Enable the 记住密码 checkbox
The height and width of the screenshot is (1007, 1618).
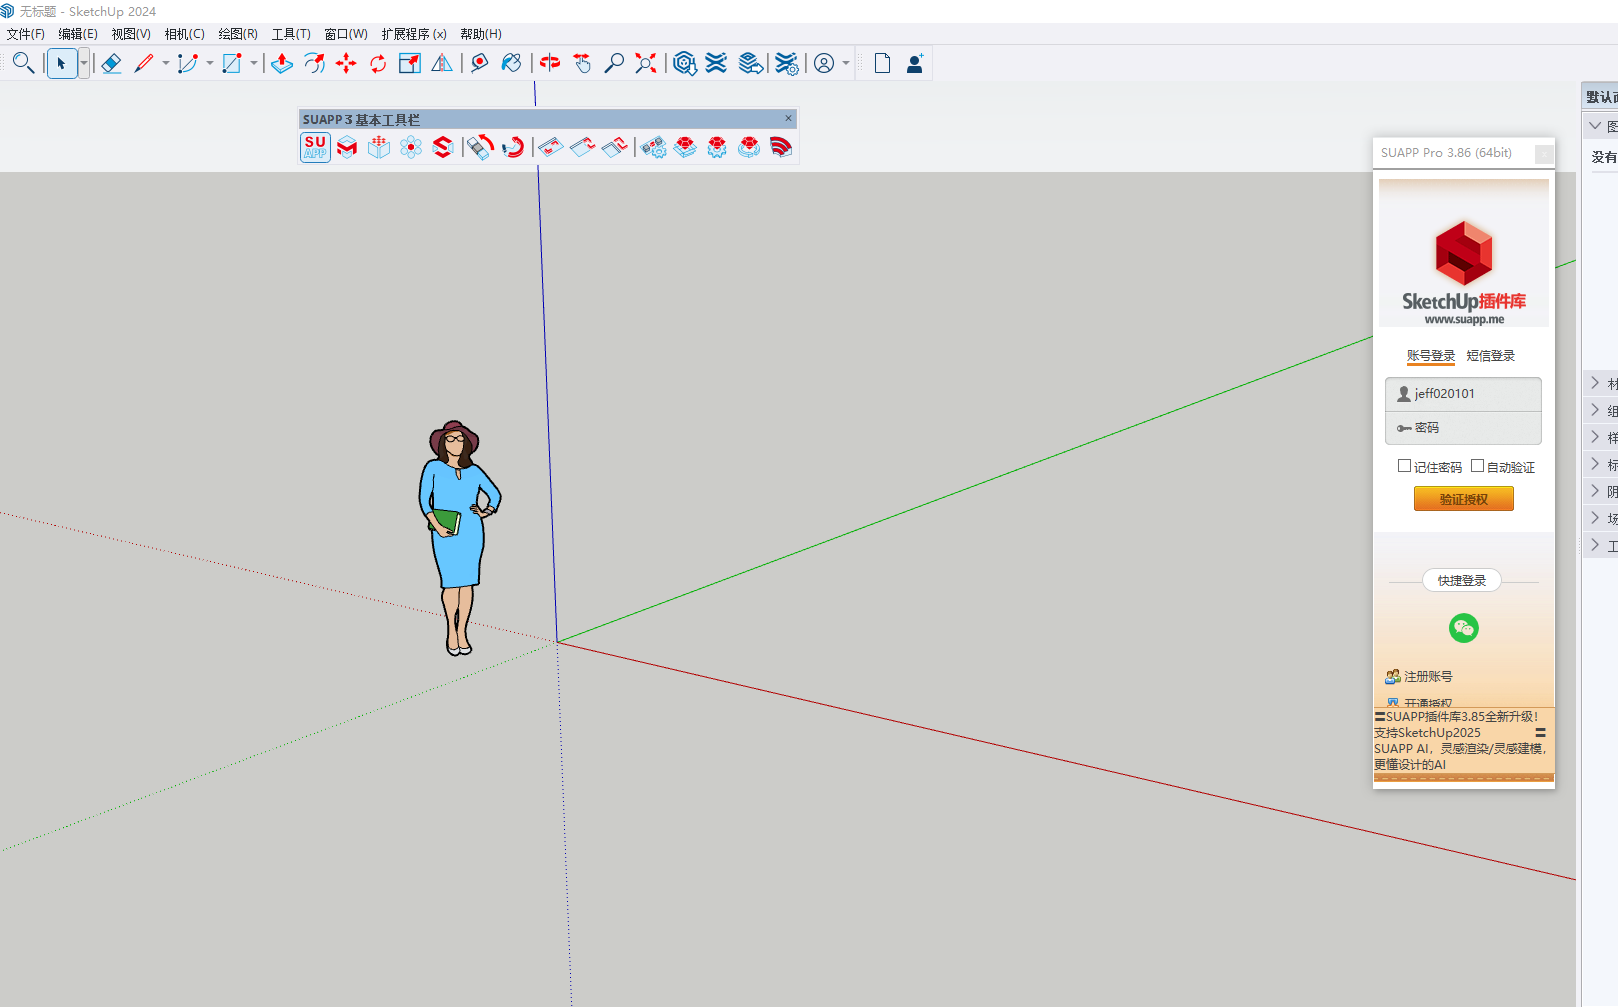coord(1404,466)
